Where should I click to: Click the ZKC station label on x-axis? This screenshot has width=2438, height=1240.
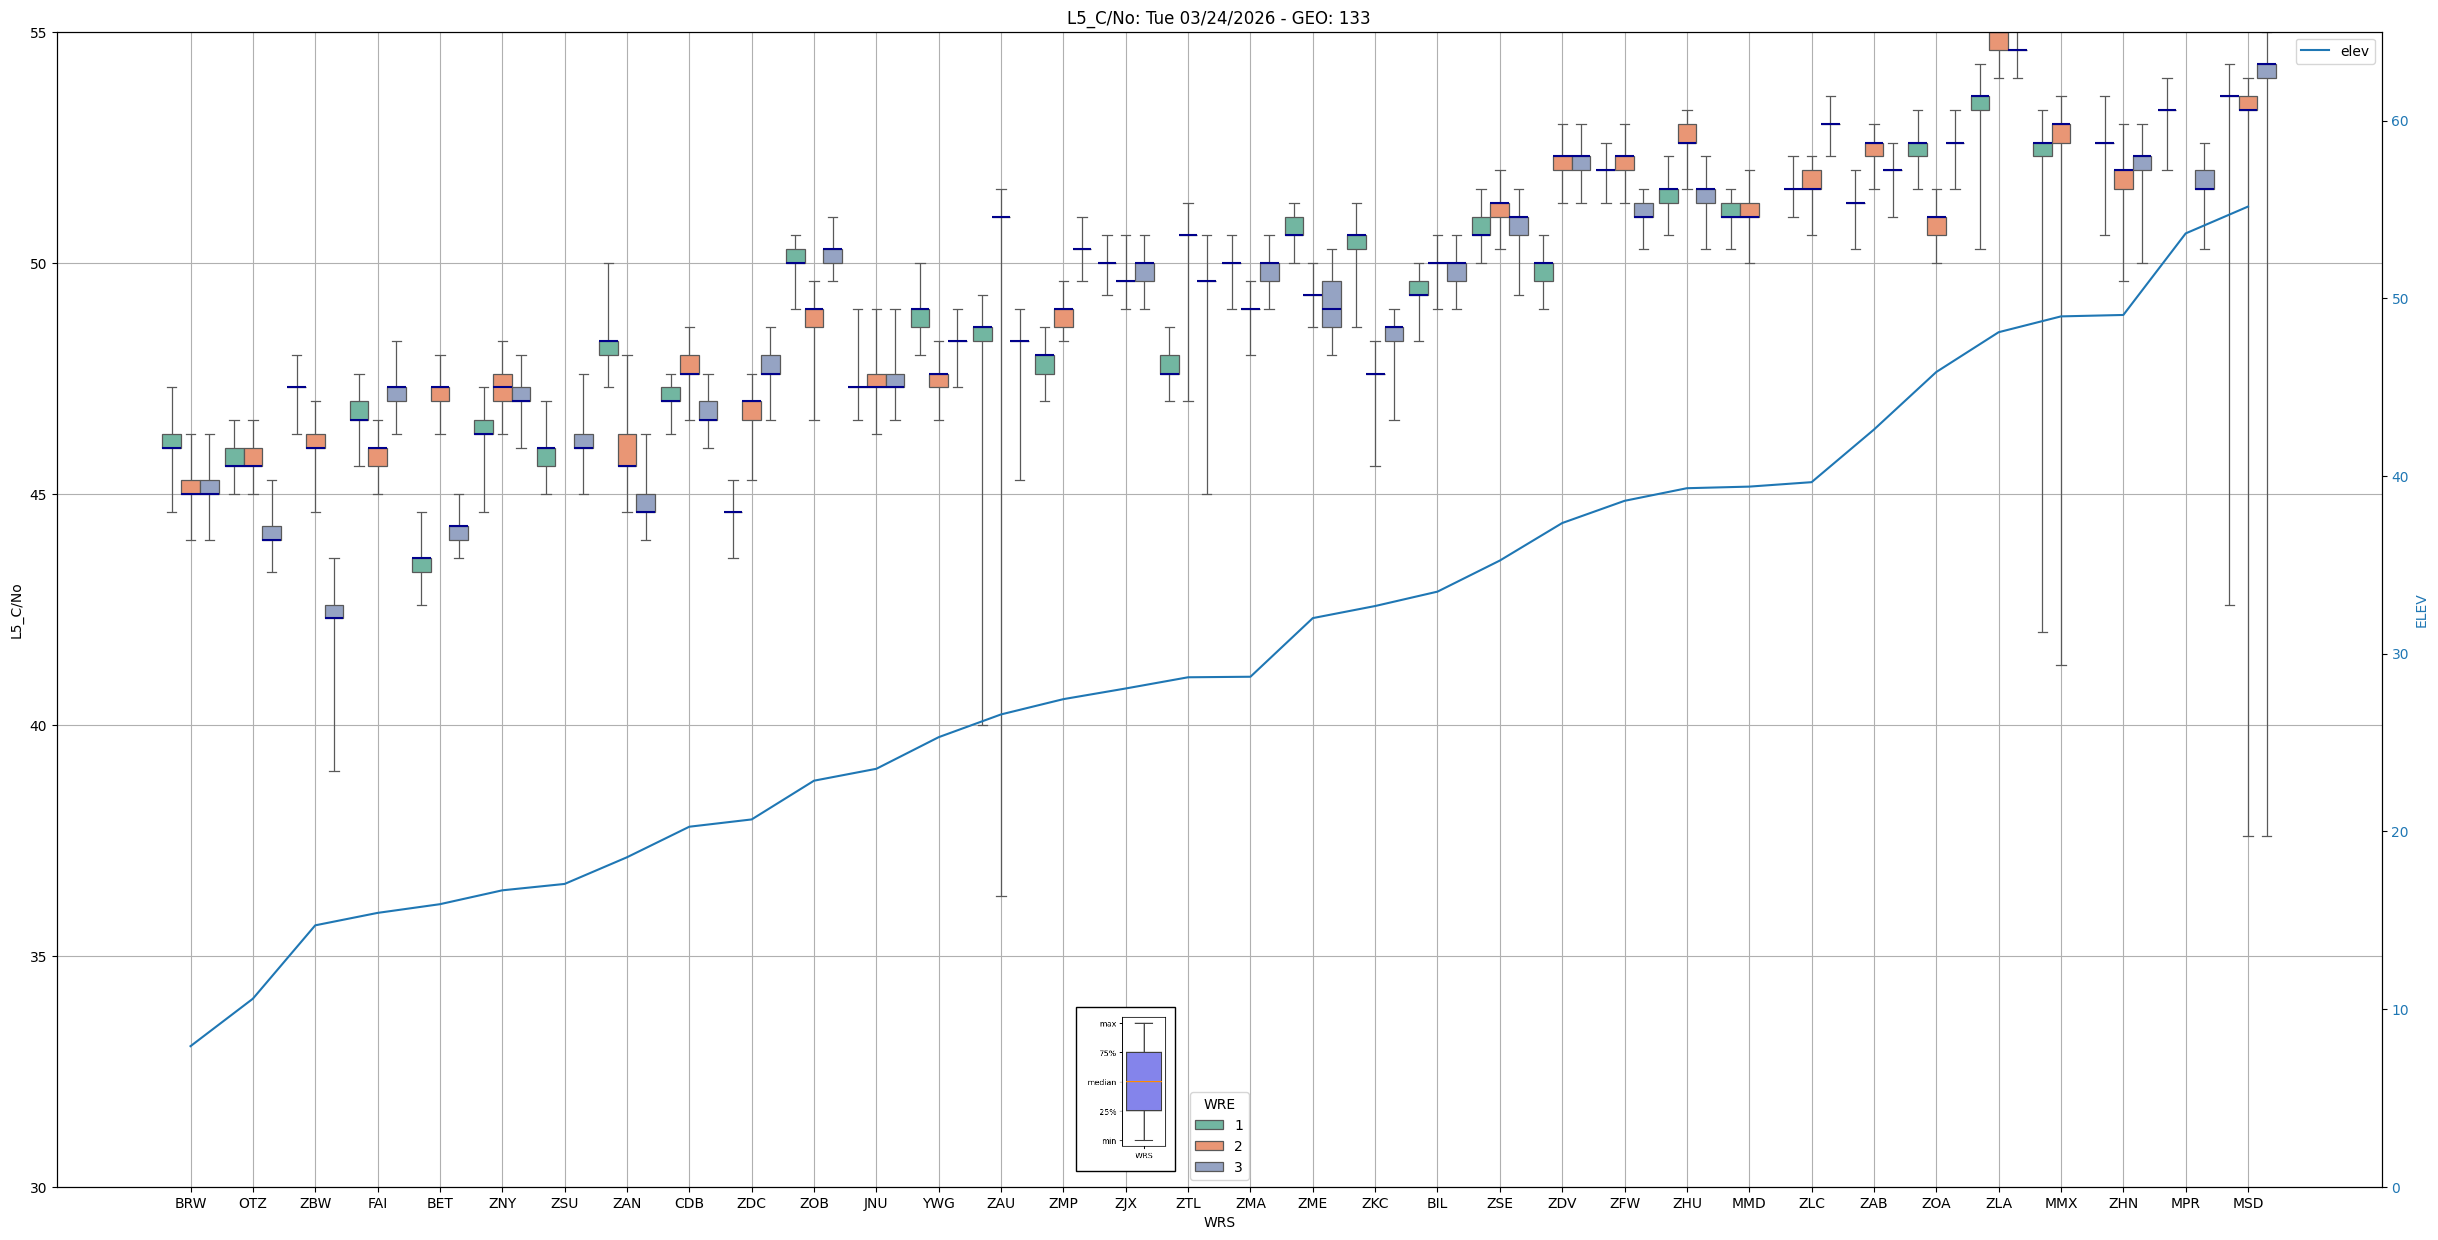(1374, 1203)
